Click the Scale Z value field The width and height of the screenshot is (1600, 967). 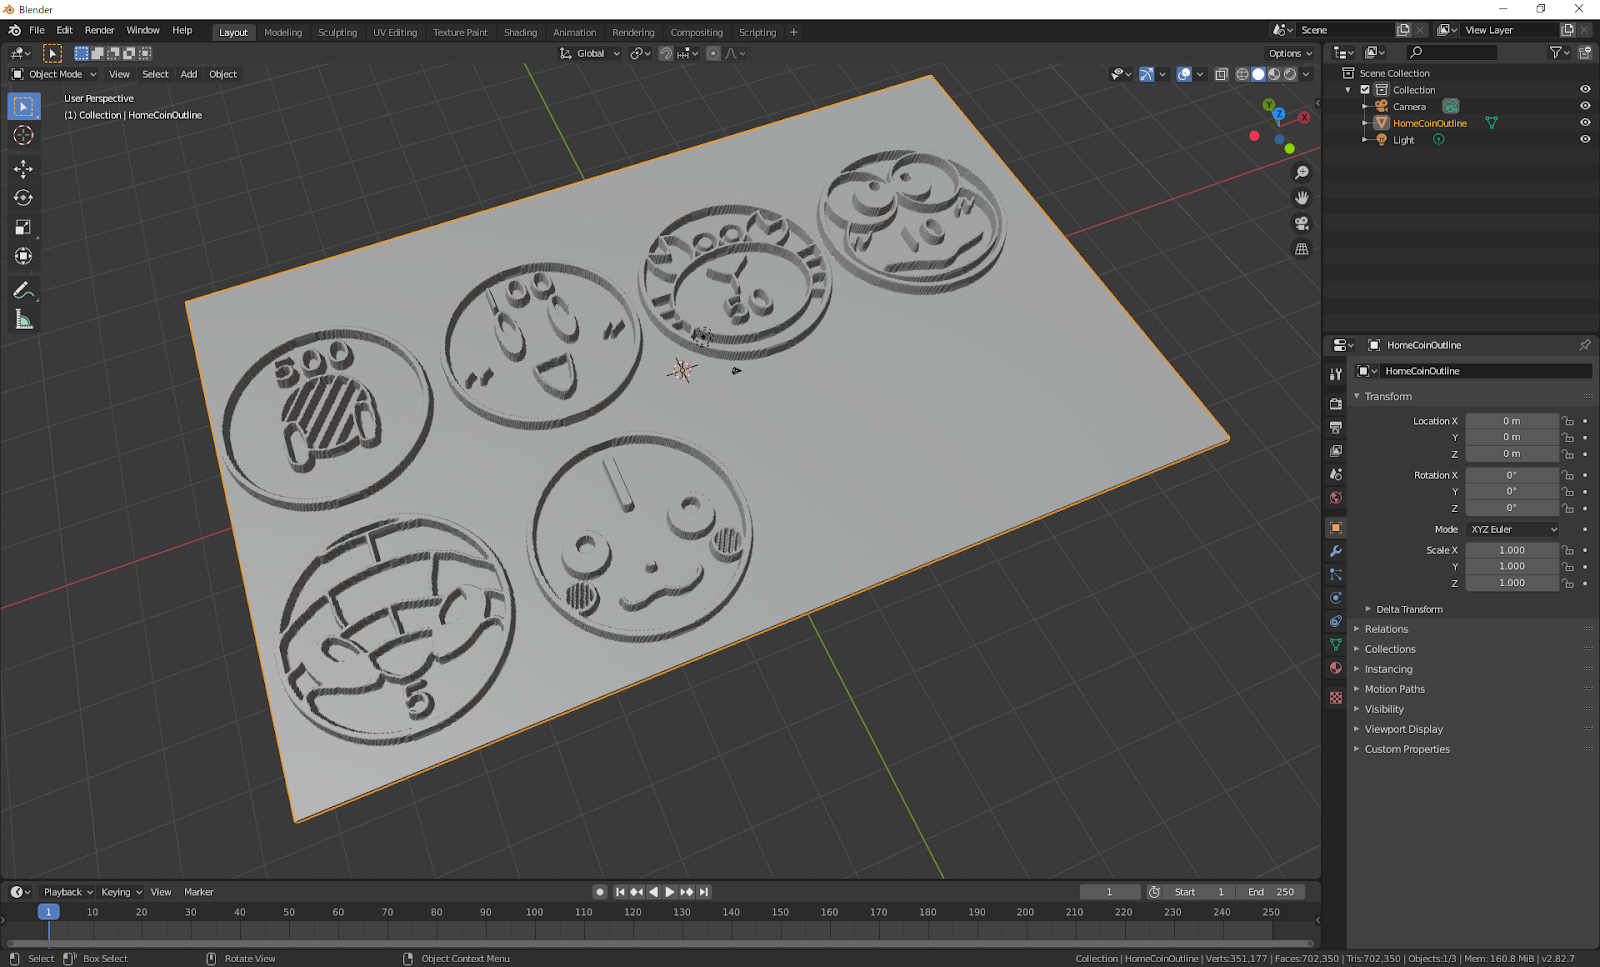pyautogui.click(x=1512, y=583)
